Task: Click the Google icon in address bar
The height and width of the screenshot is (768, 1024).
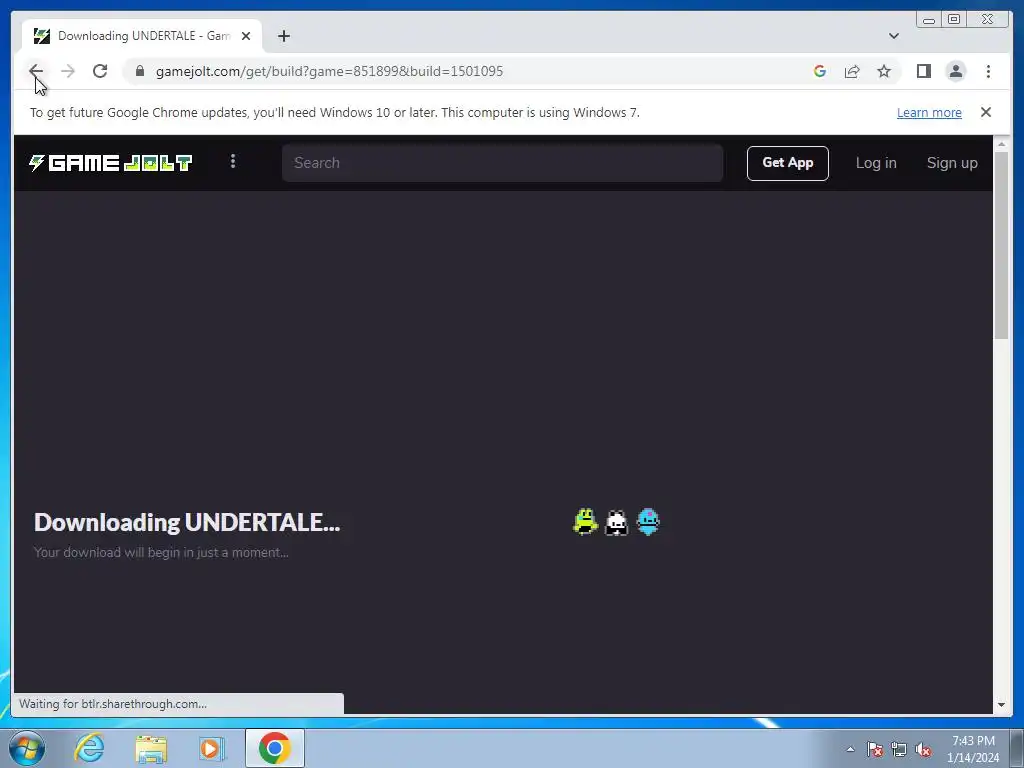Action: coord(820,71)
